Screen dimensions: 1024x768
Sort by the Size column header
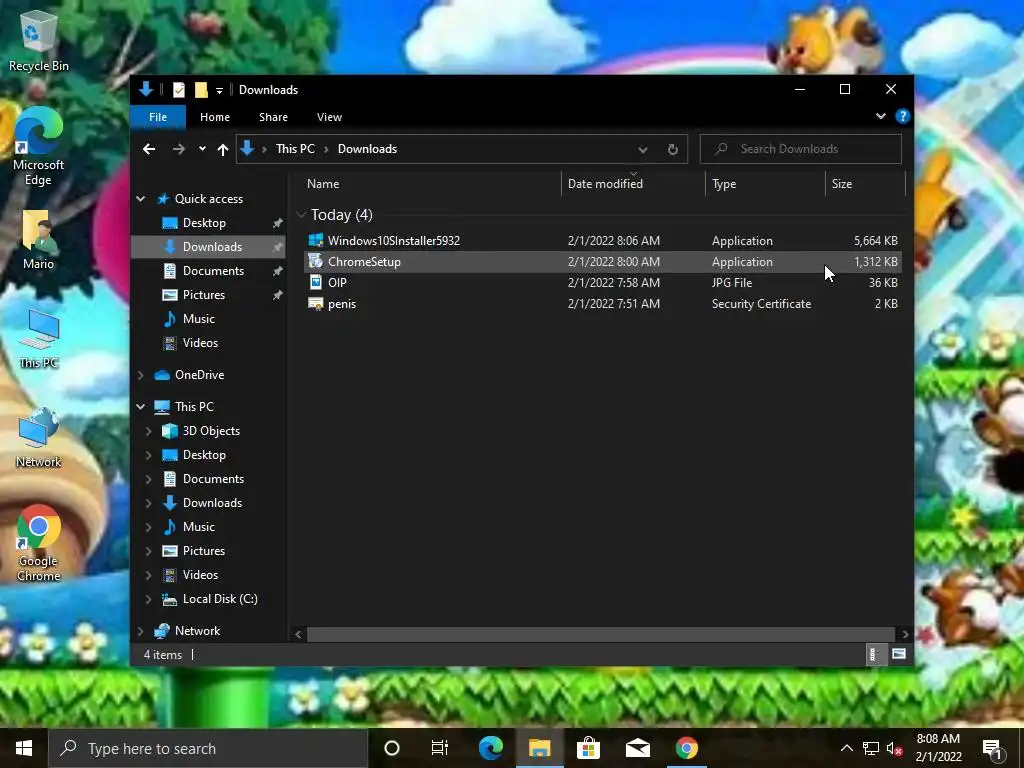(x=865, y=184)
